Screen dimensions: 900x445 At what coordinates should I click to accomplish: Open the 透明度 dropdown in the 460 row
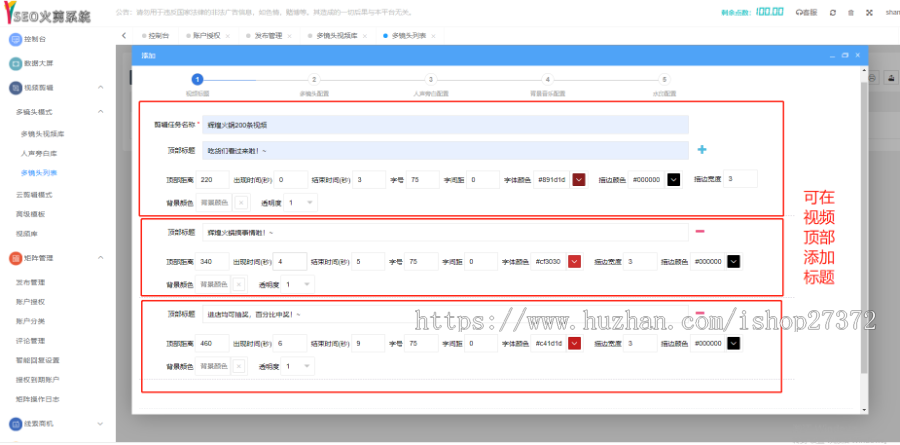(297, 366)
